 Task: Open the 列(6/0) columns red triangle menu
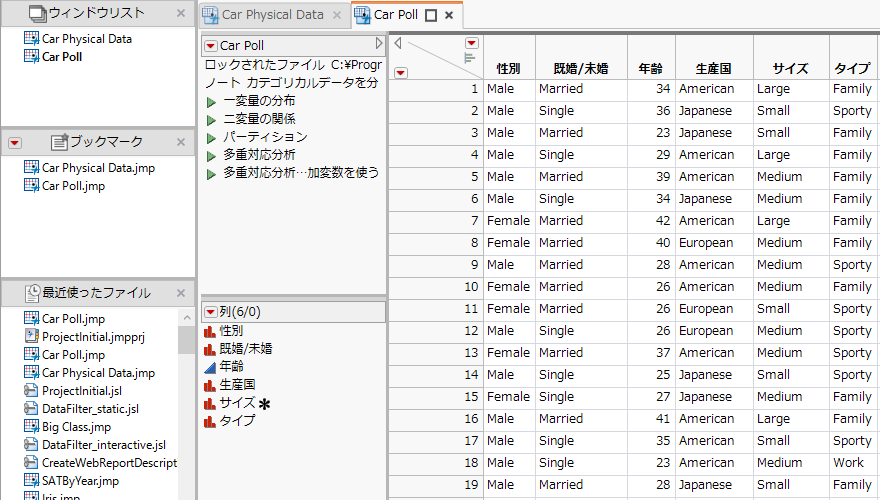210,312
